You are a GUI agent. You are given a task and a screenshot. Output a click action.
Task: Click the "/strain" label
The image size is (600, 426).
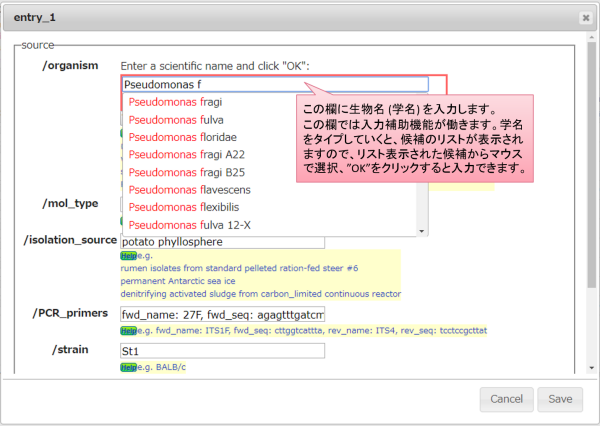pos(70,349)
